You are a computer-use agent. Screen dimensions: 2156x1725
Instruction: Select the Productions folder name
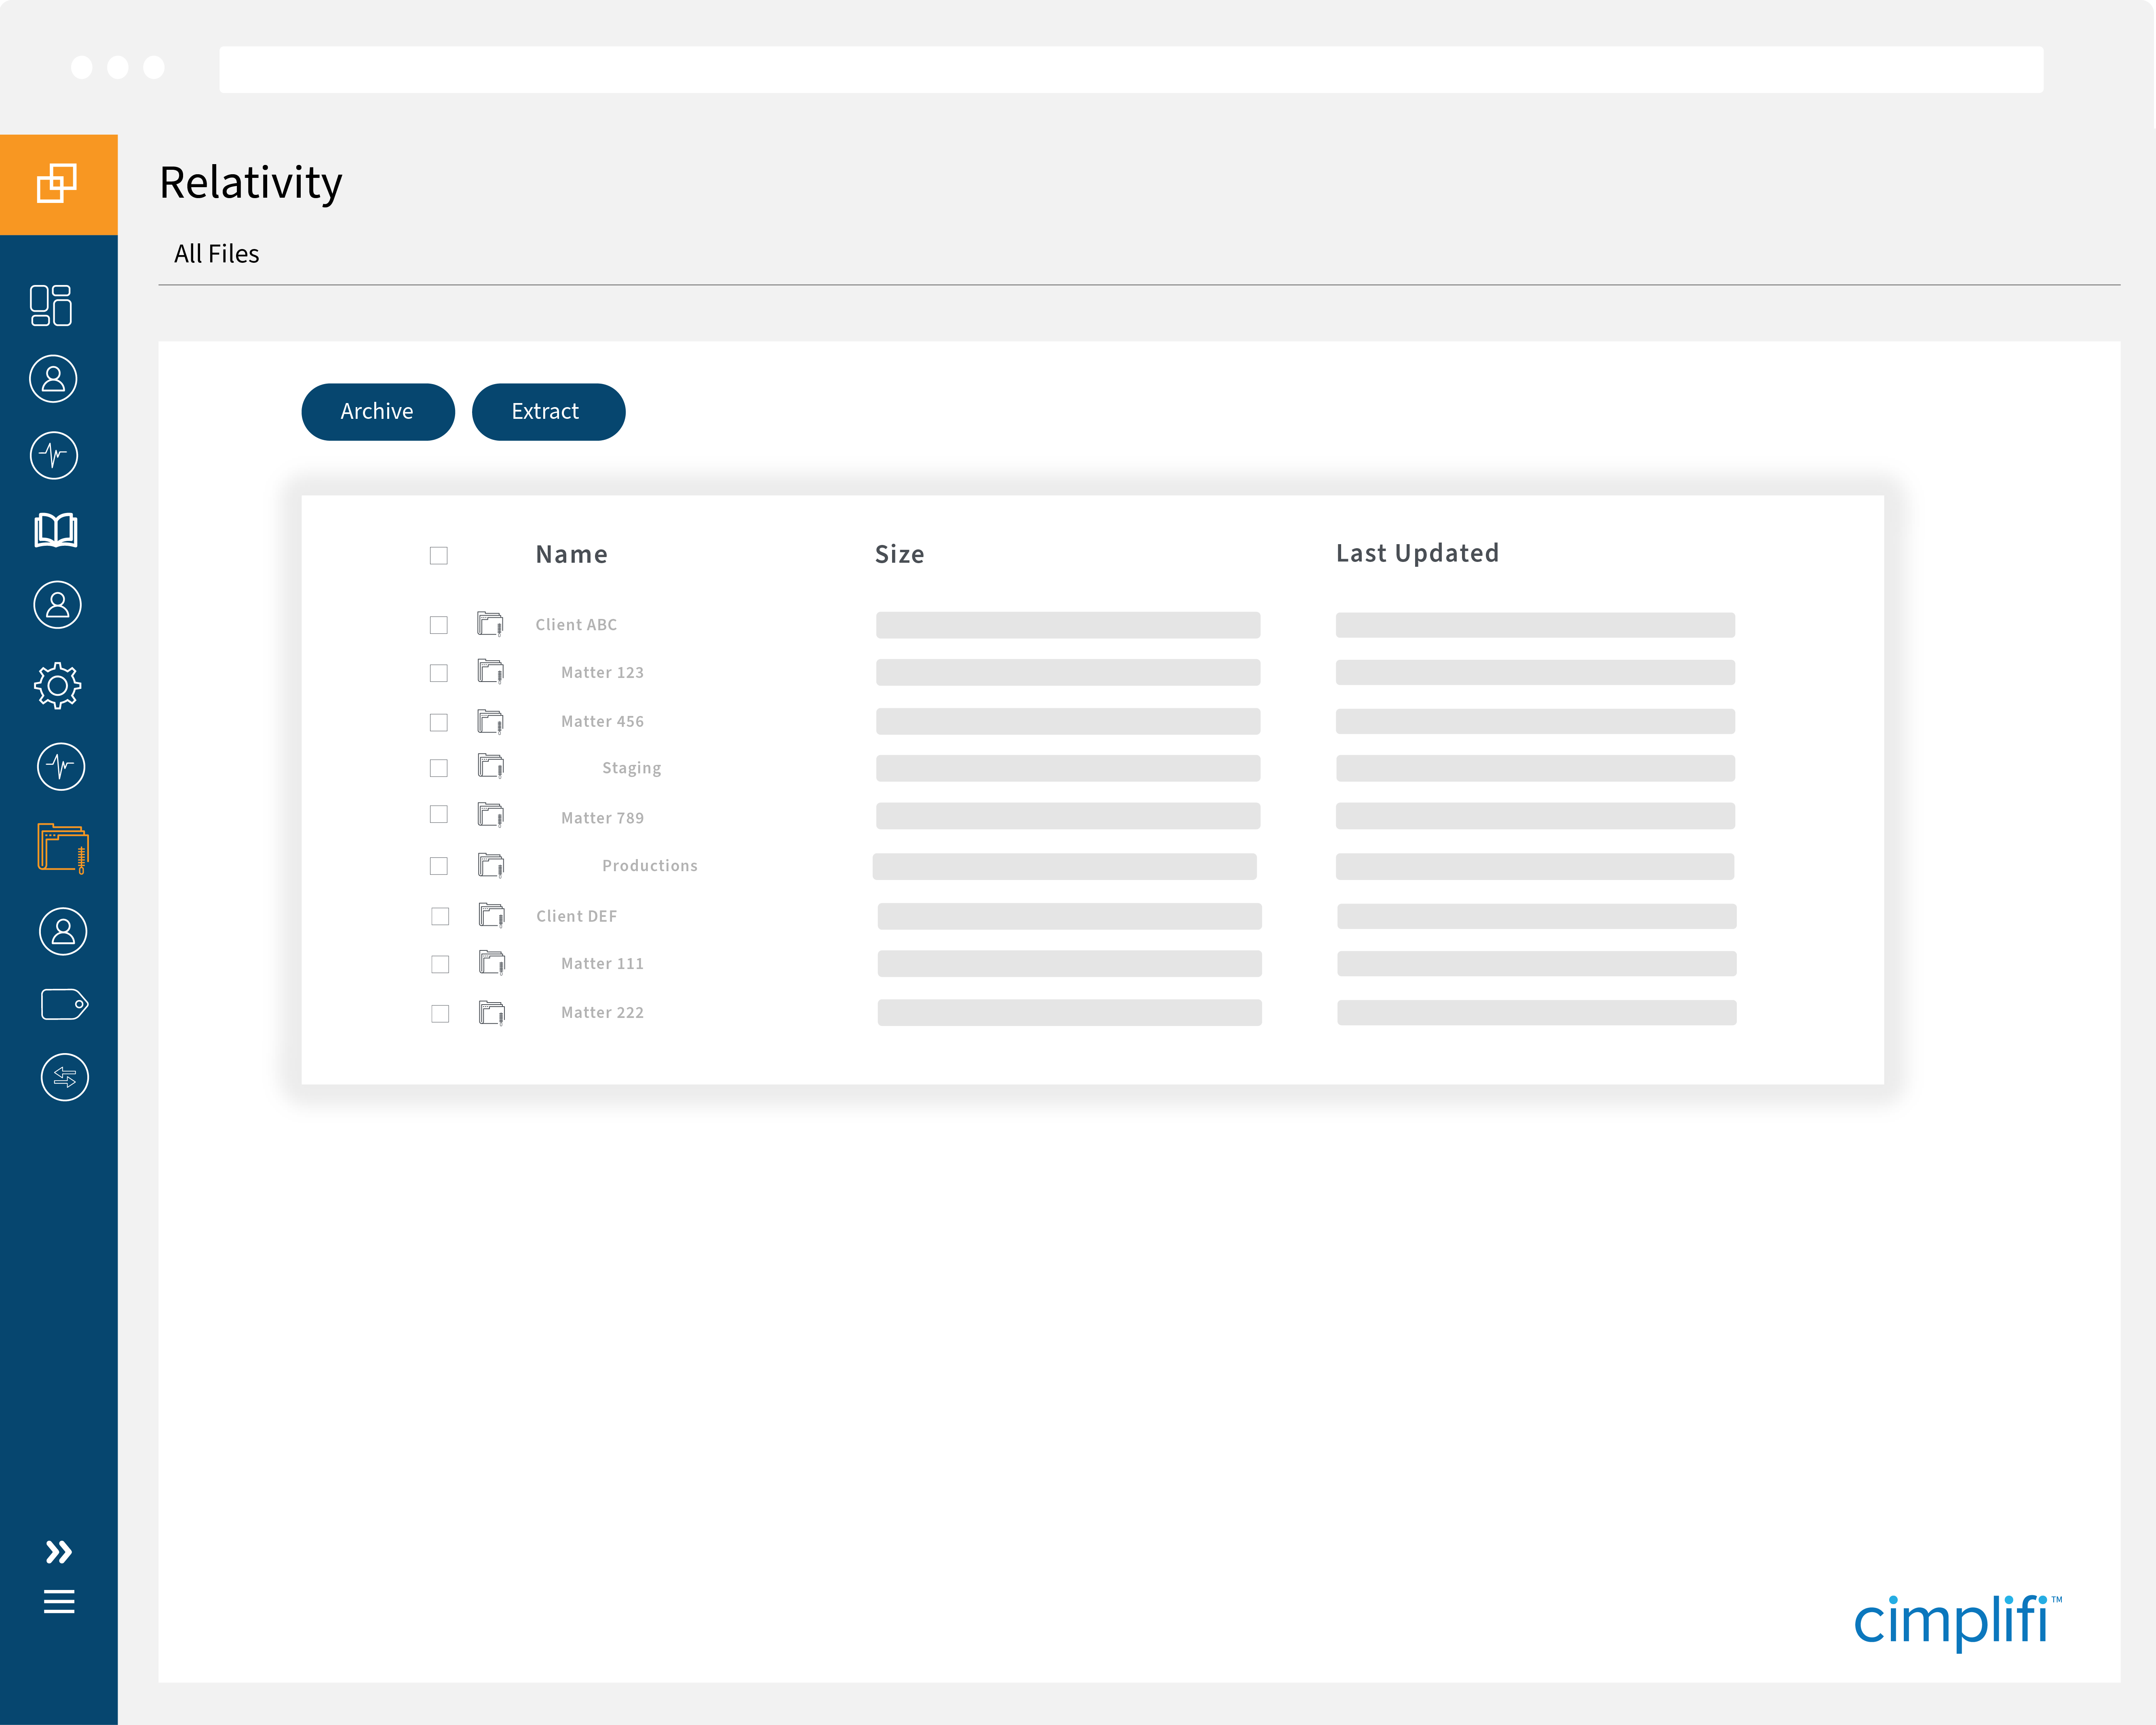[x=649, y=866]
